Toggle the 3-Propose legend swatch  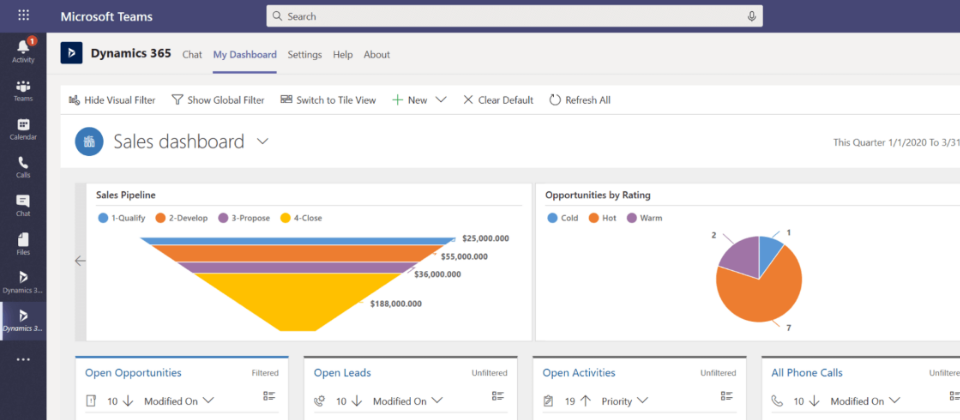point(223,218)
